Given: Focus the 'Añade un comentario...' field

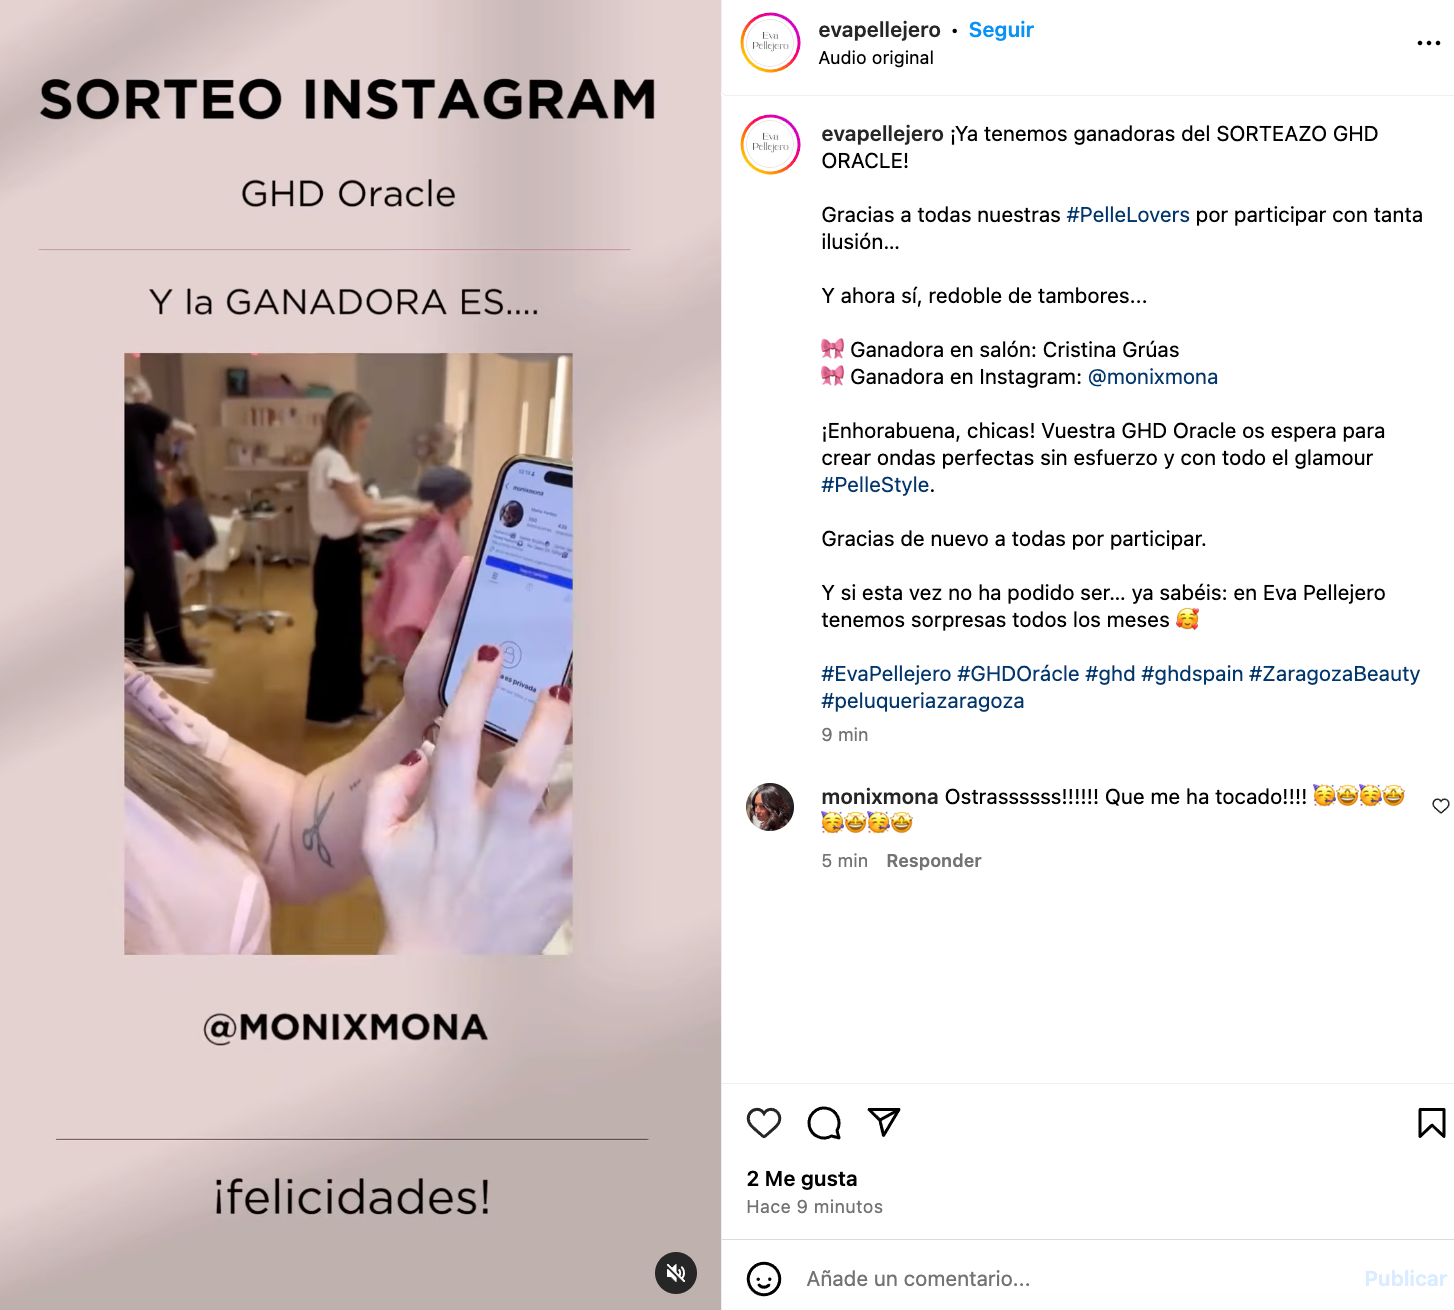Looking at the screenshot, I should (1075, 1279).
